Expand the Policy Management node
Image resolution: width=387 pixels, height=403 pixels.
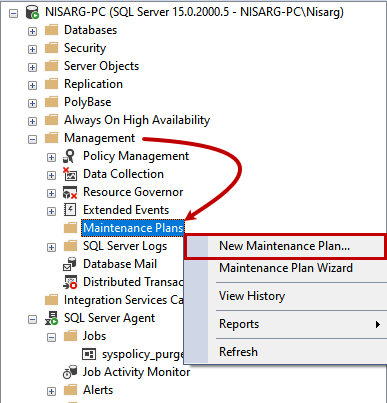(51, 158)
